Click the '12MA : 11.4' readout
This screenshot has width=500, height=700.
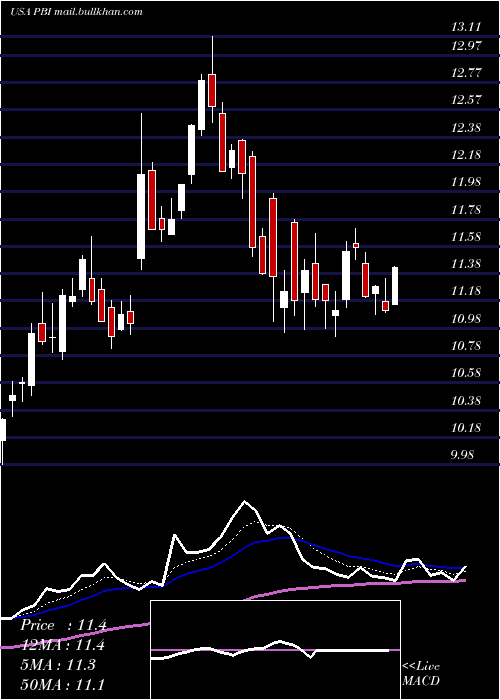(62, 645)
